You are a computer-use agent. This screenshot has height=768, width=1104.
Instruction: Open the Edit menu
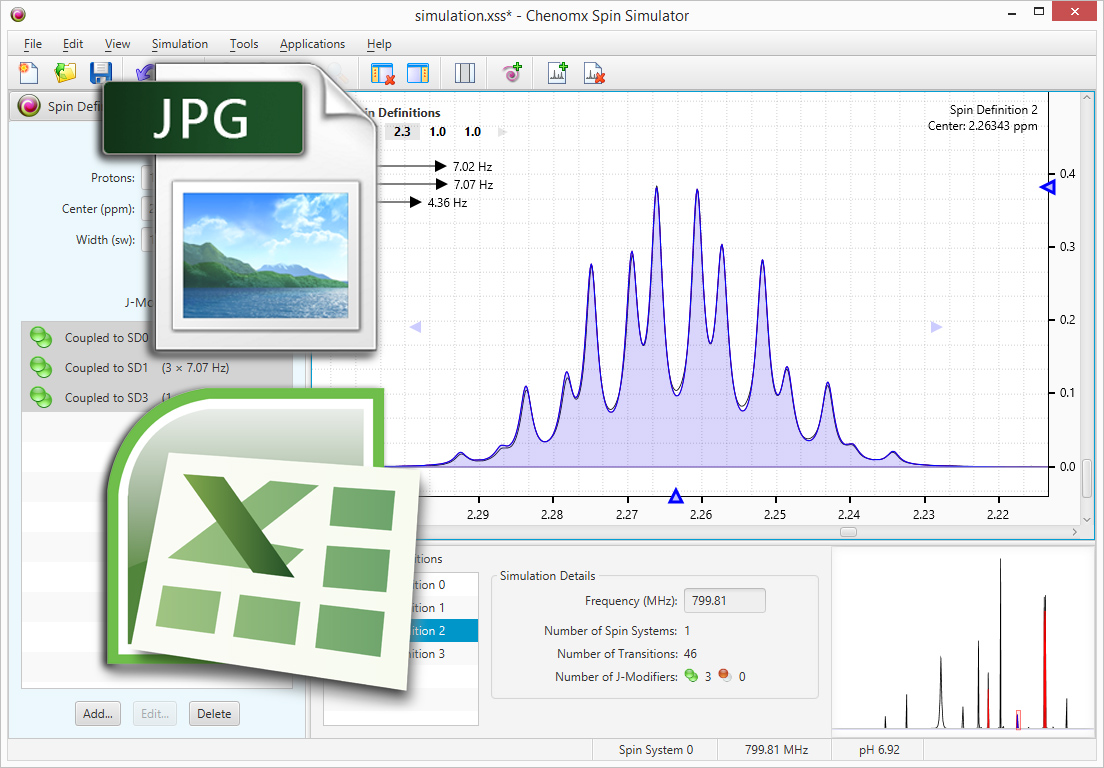(x=73, y=44)
